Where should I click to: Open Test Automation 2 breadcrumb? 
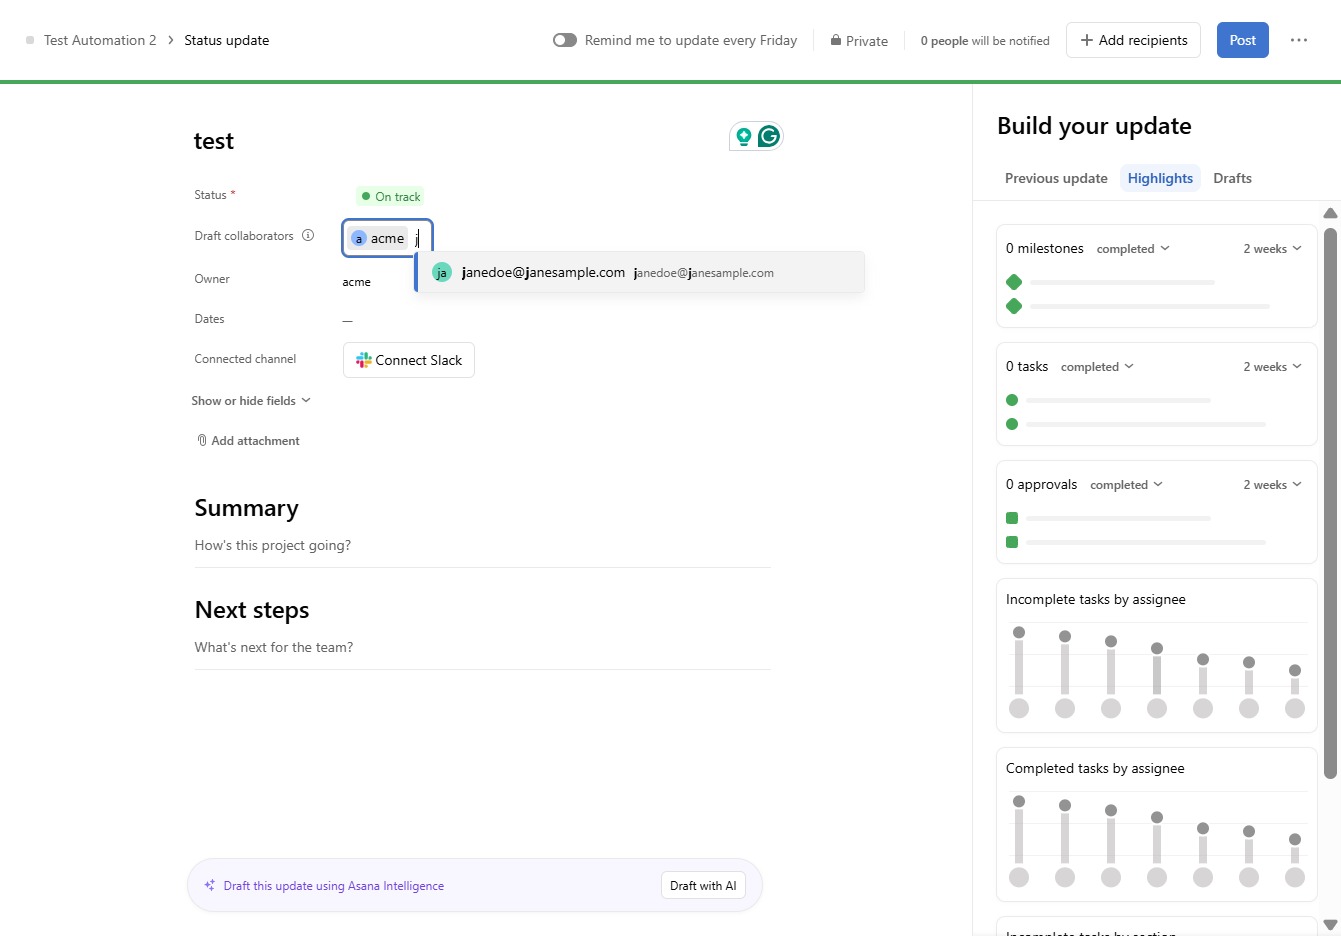pyautogui.click(x=100, y=40)
